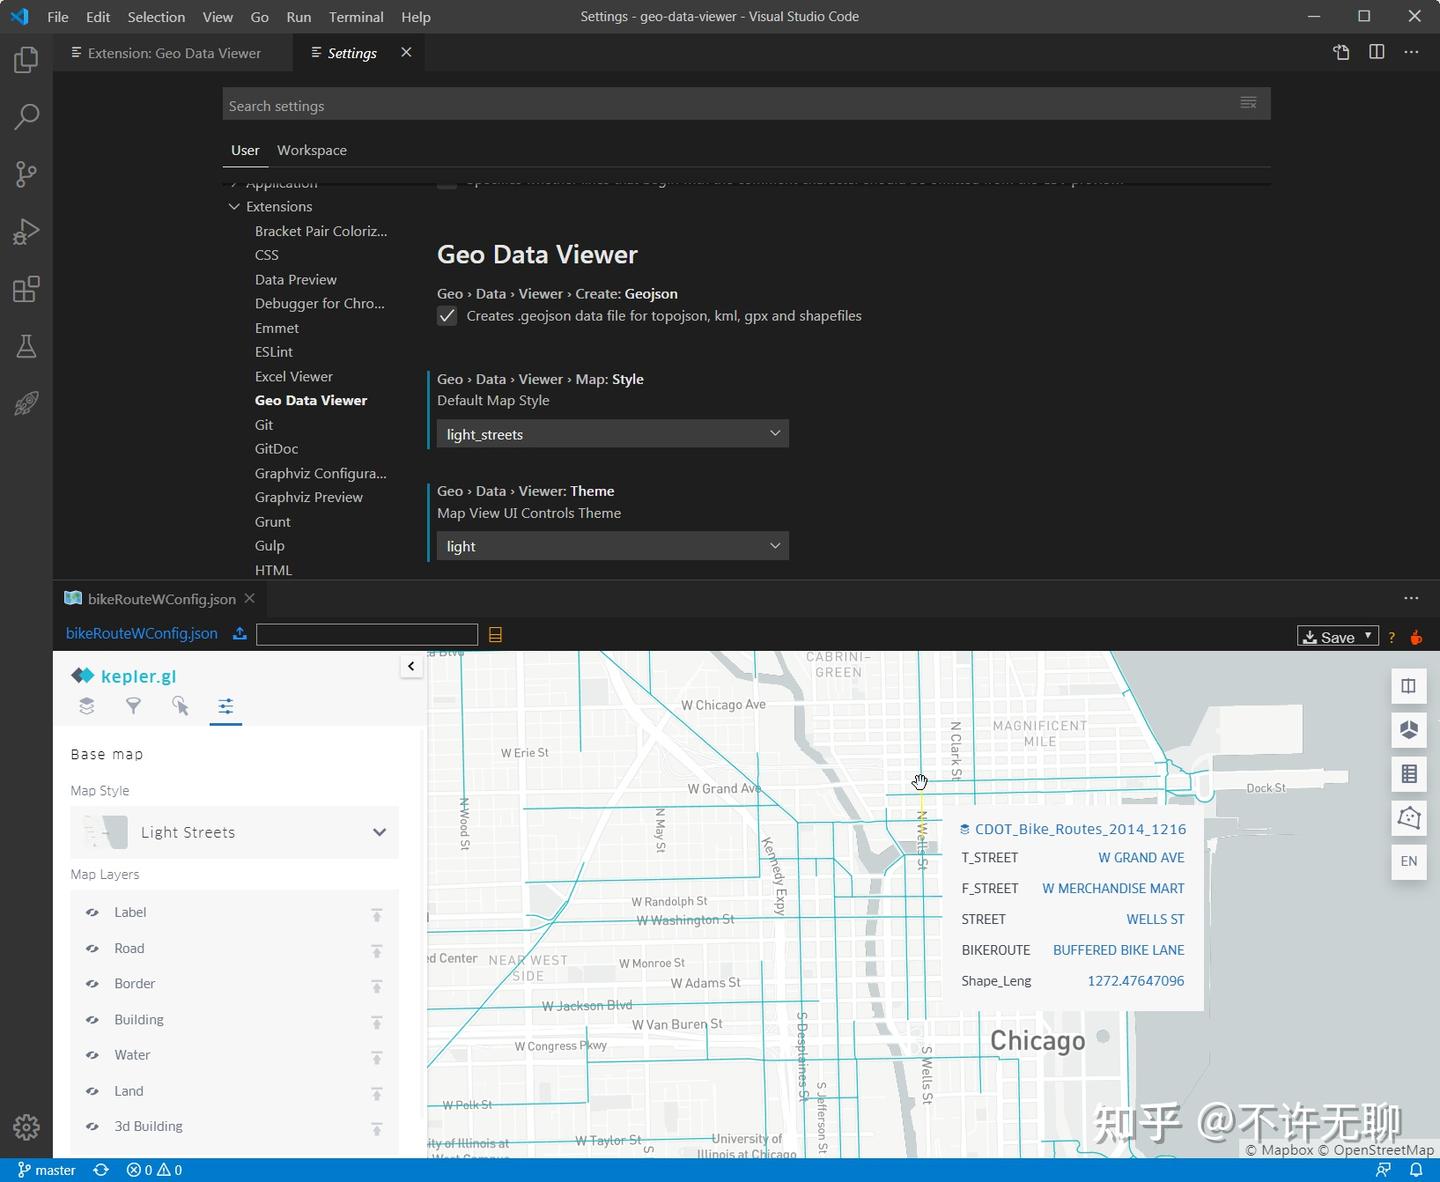
Task: Open the Map Style light_streets dropdown
Action: tap(613, 434)
